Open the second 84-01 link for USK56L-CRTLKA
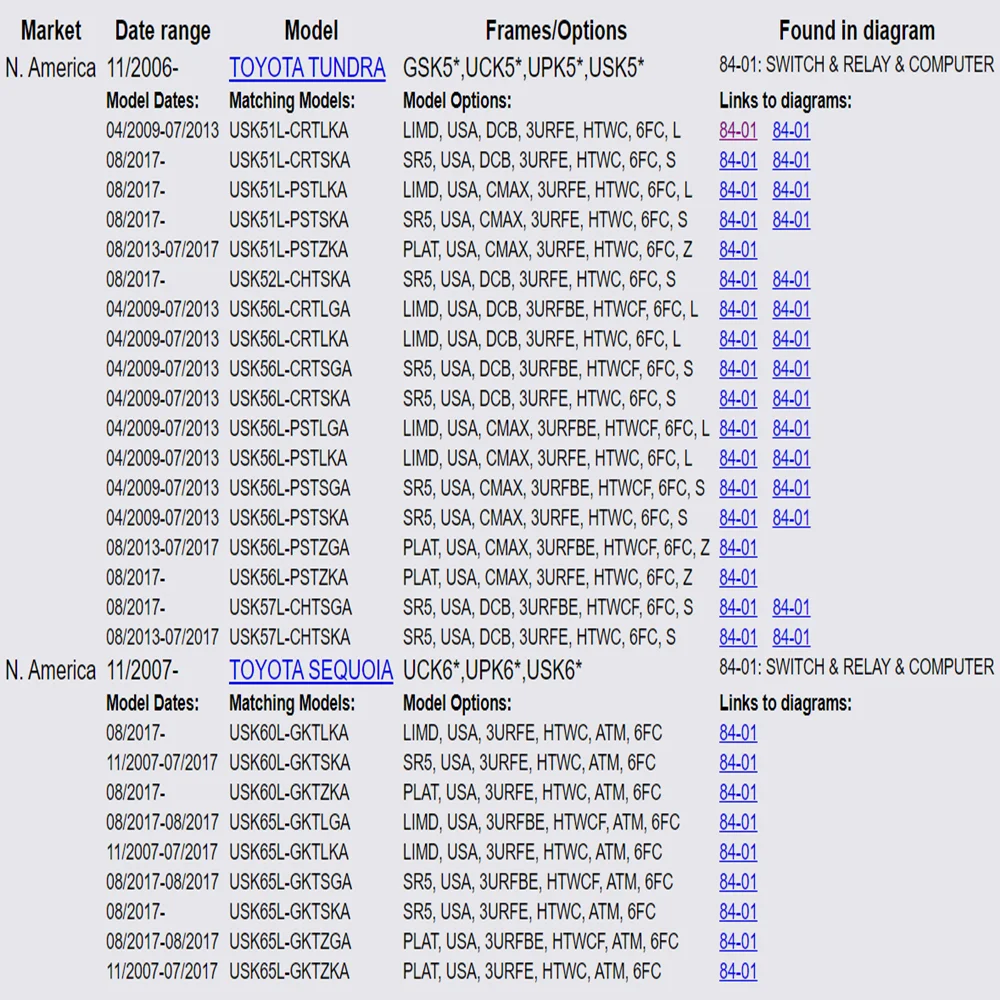1000x1000 pixels. pyautogui.click(x=791, y=339)
